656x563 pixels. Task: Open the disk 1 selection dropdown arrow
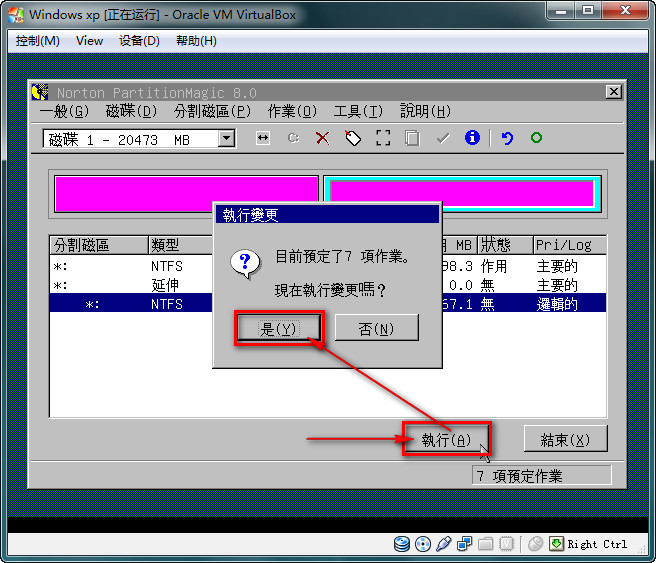click(226, 138)
